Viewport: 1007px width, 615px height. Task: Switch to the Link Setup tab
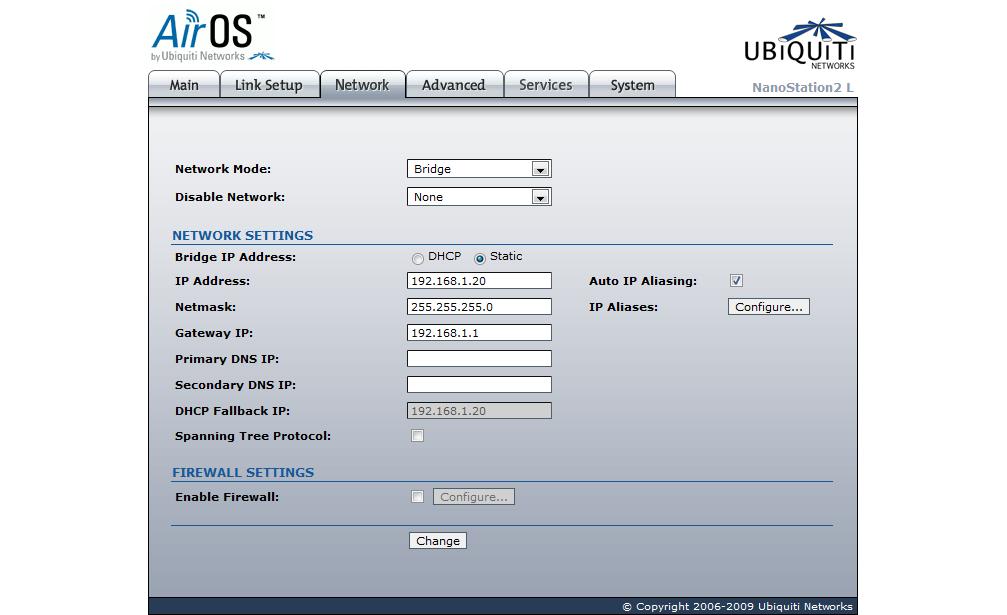269,85
